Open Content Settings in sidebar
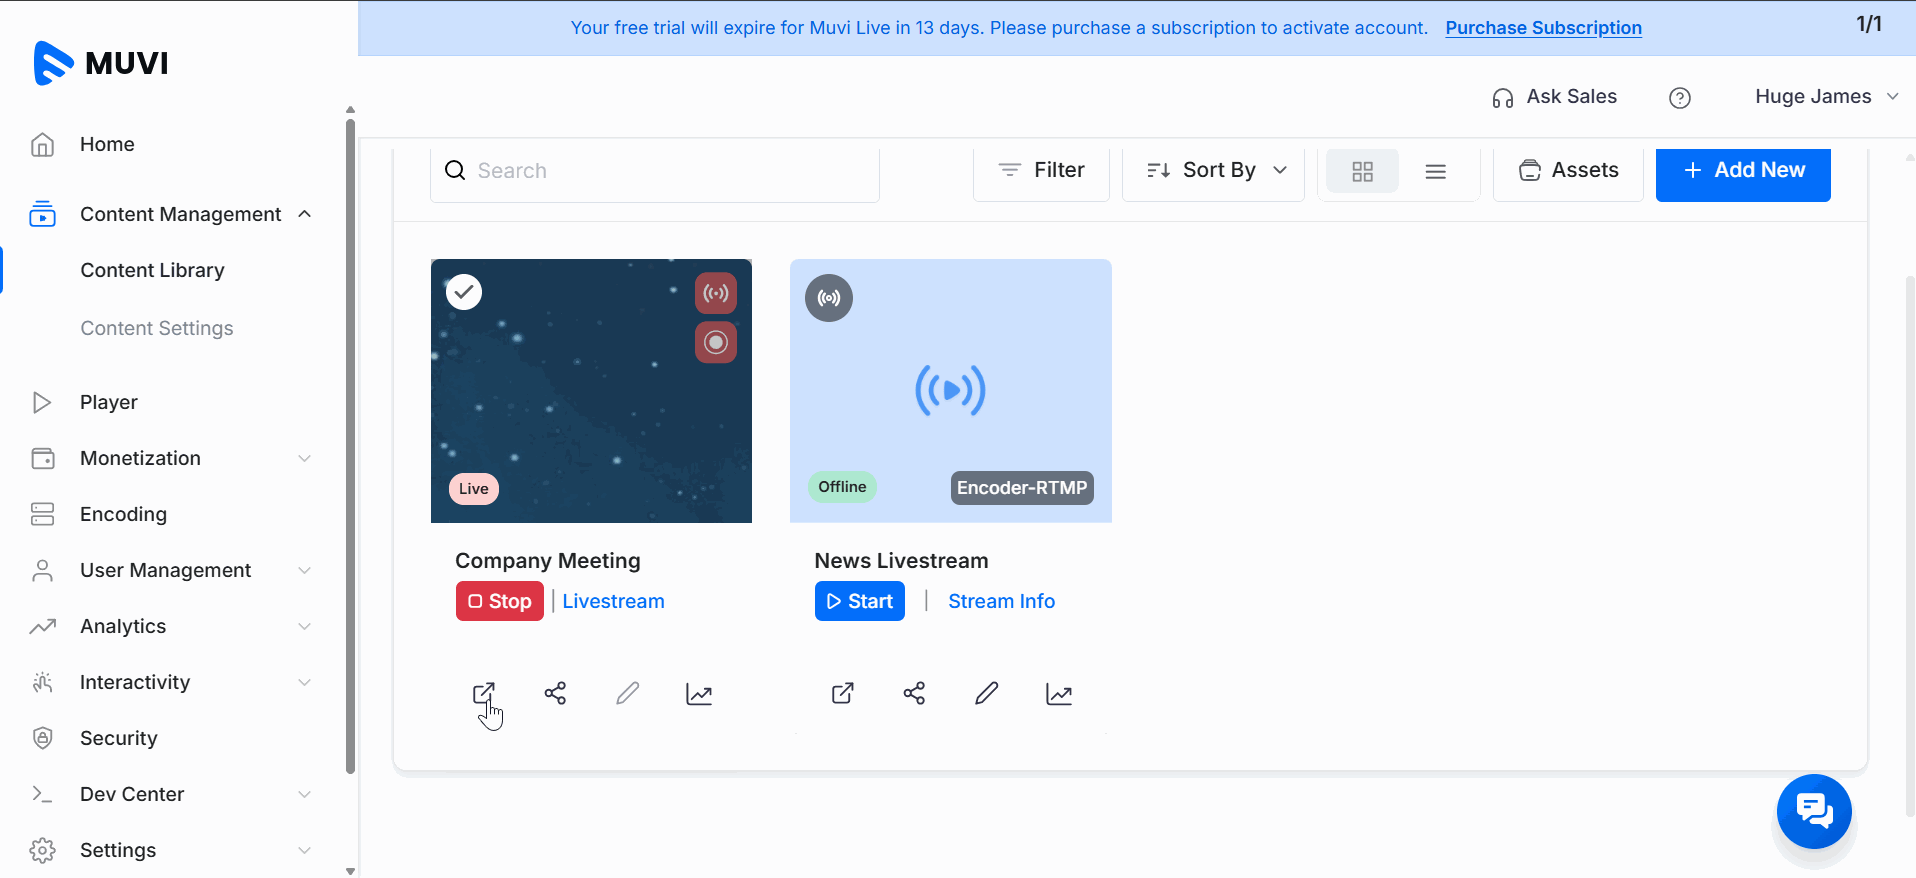 click(156, 328)
